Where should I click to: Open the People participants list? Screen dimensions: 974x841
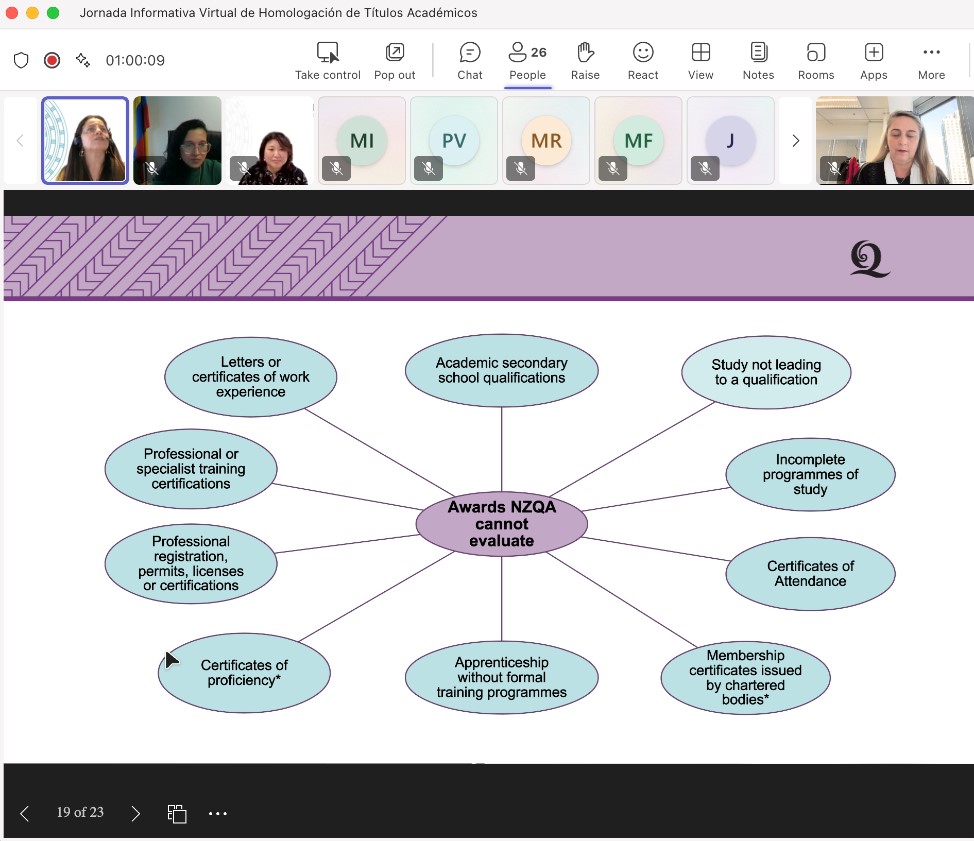point(527,61)
